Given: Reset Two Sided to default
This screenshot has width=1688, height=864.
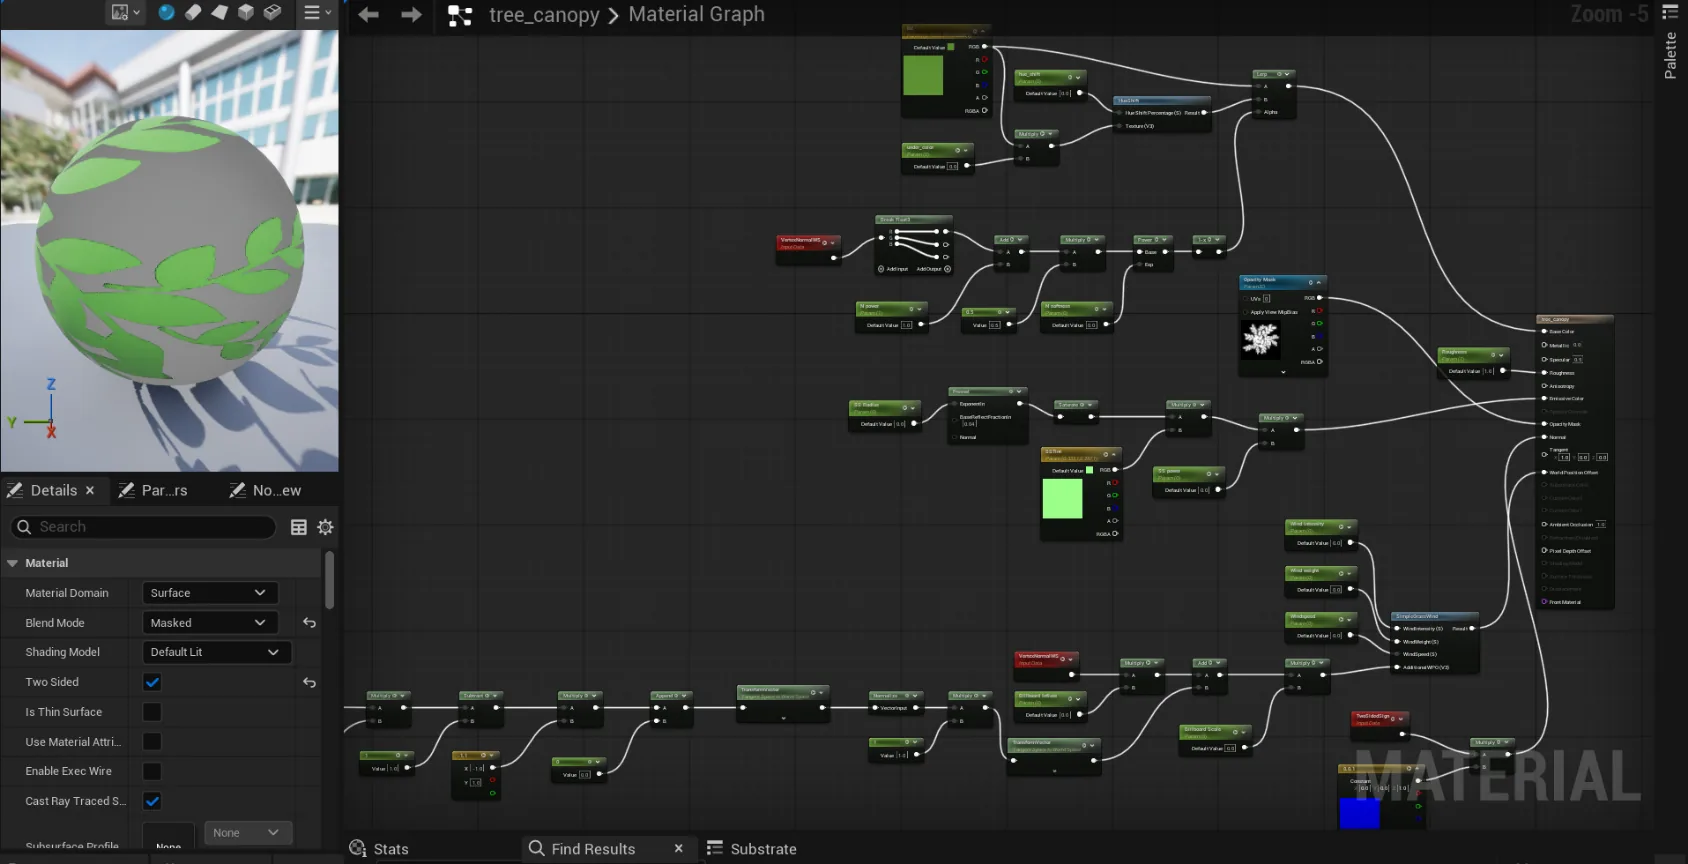Looking at the screenshot, I should 309,682.
